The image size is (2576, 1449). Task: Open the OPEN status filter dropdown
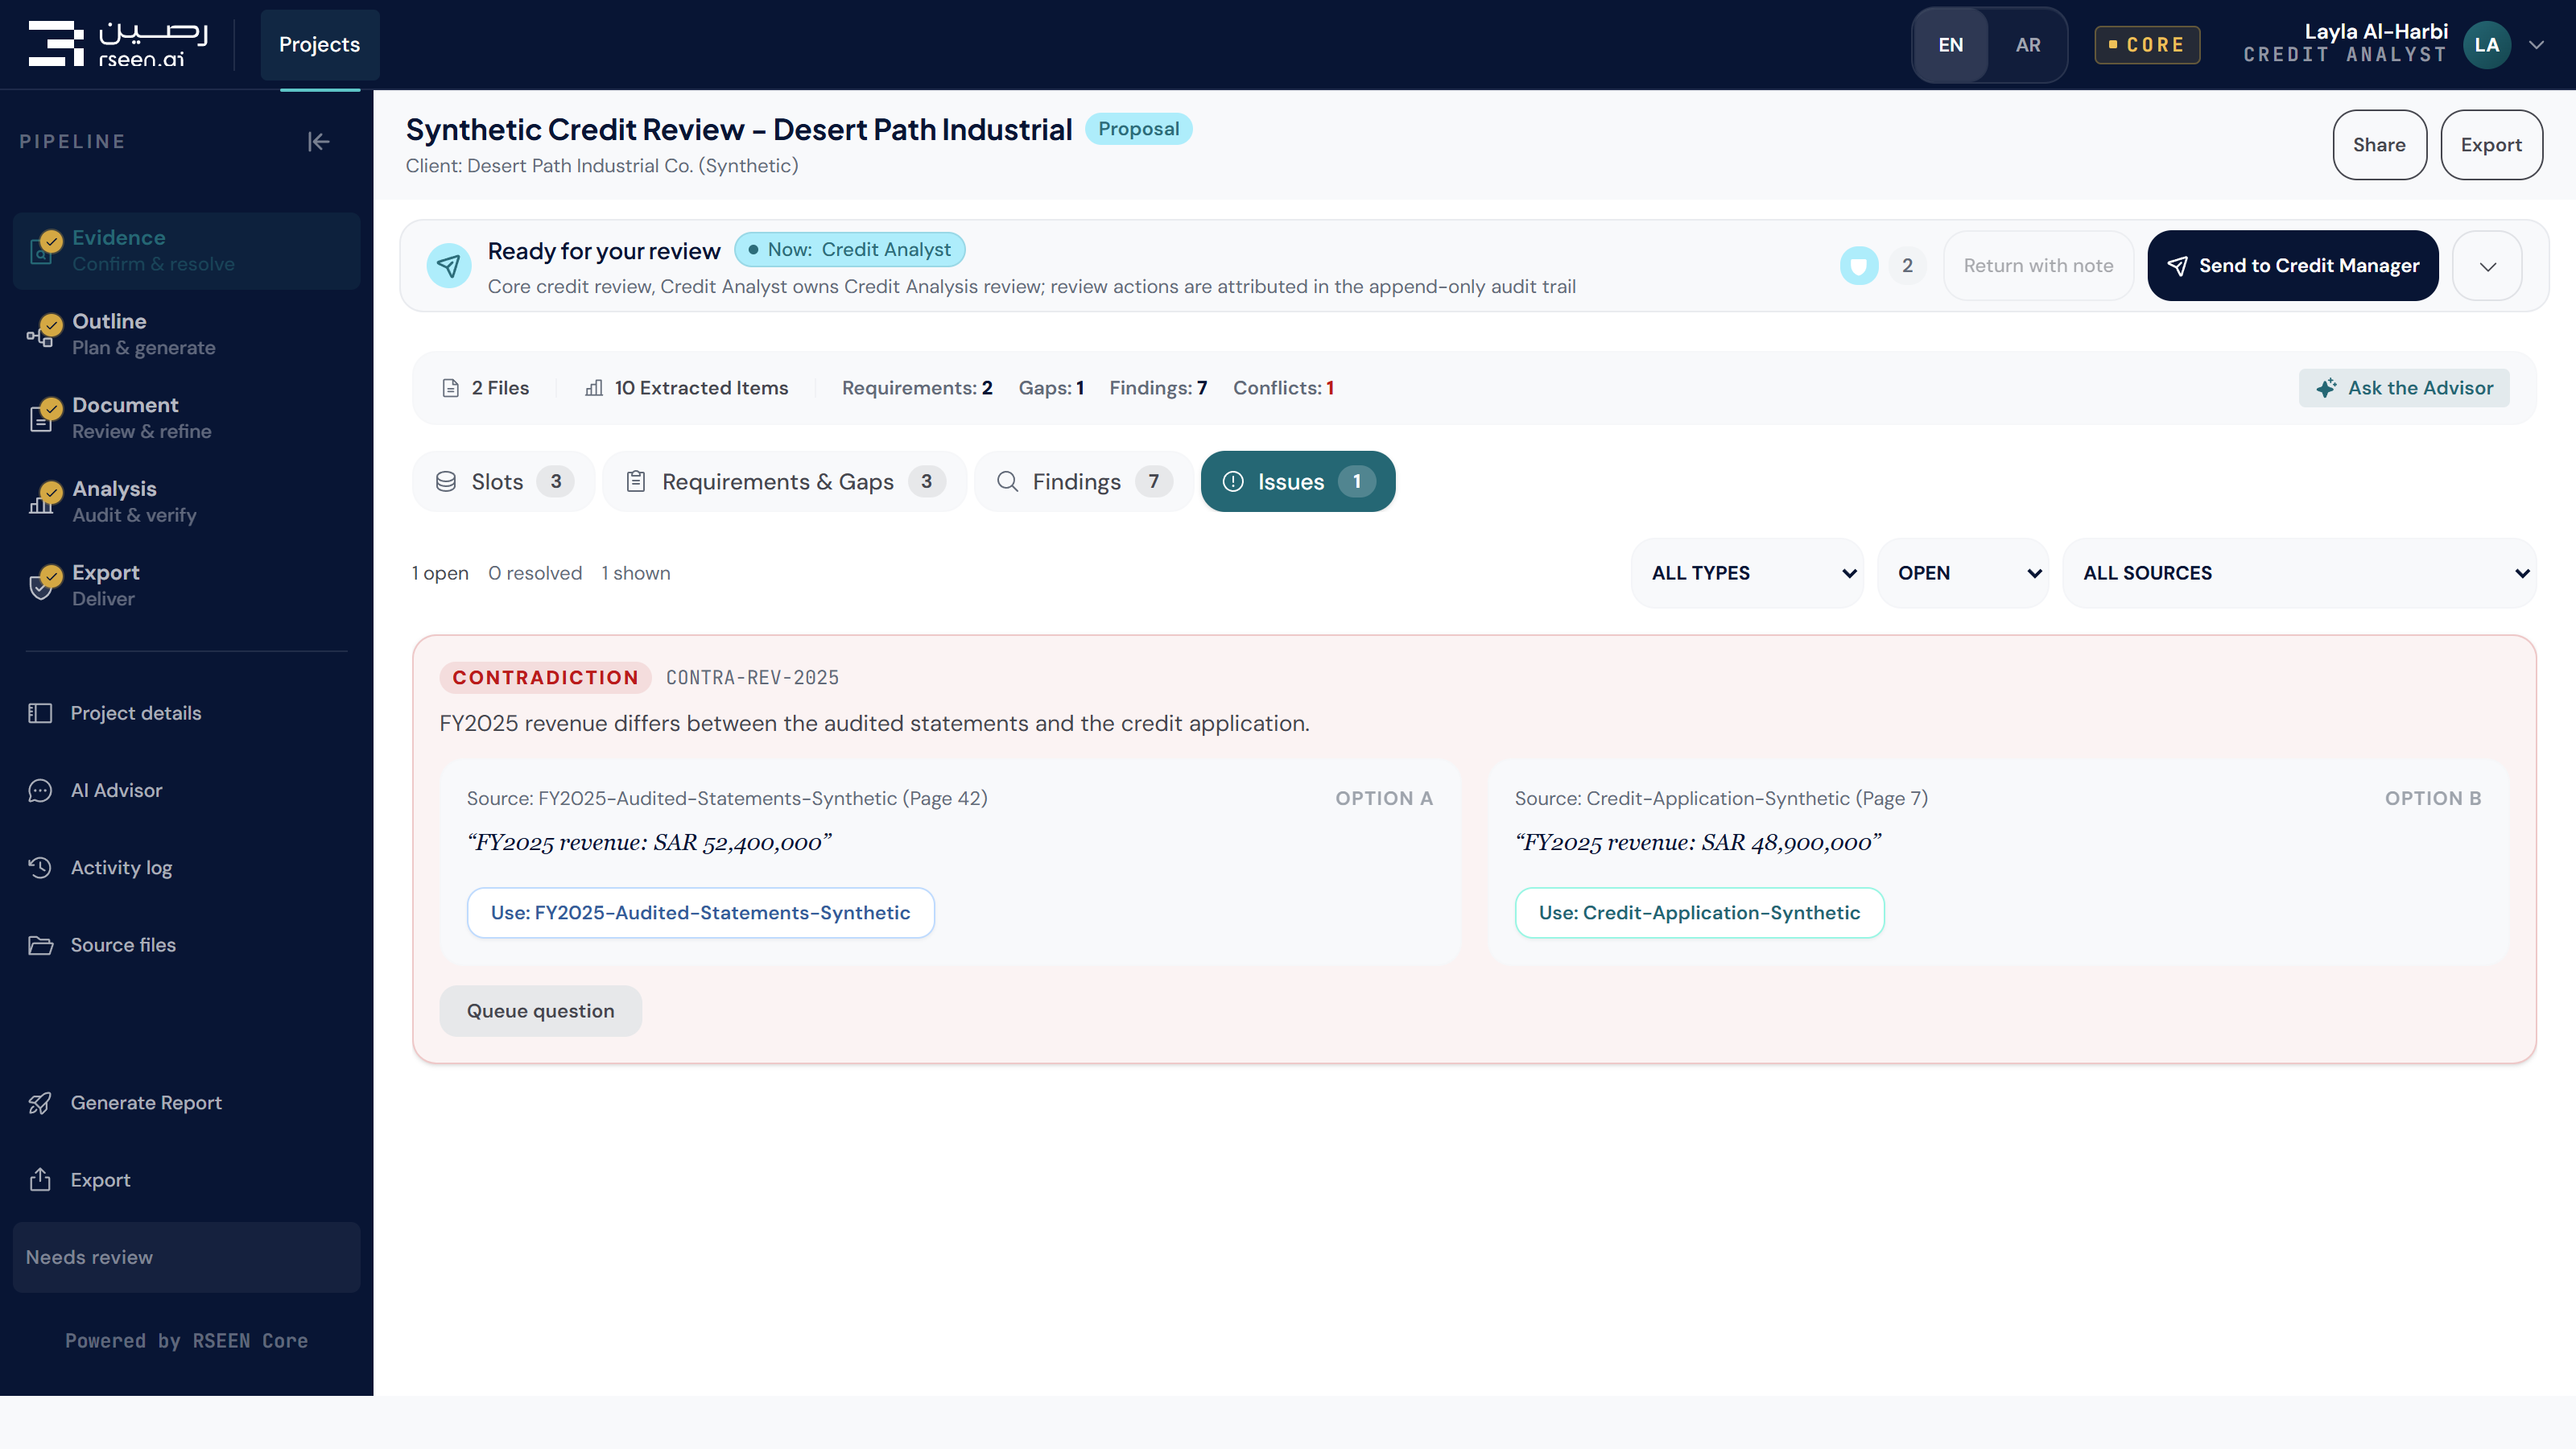(x=1963, y=574)
